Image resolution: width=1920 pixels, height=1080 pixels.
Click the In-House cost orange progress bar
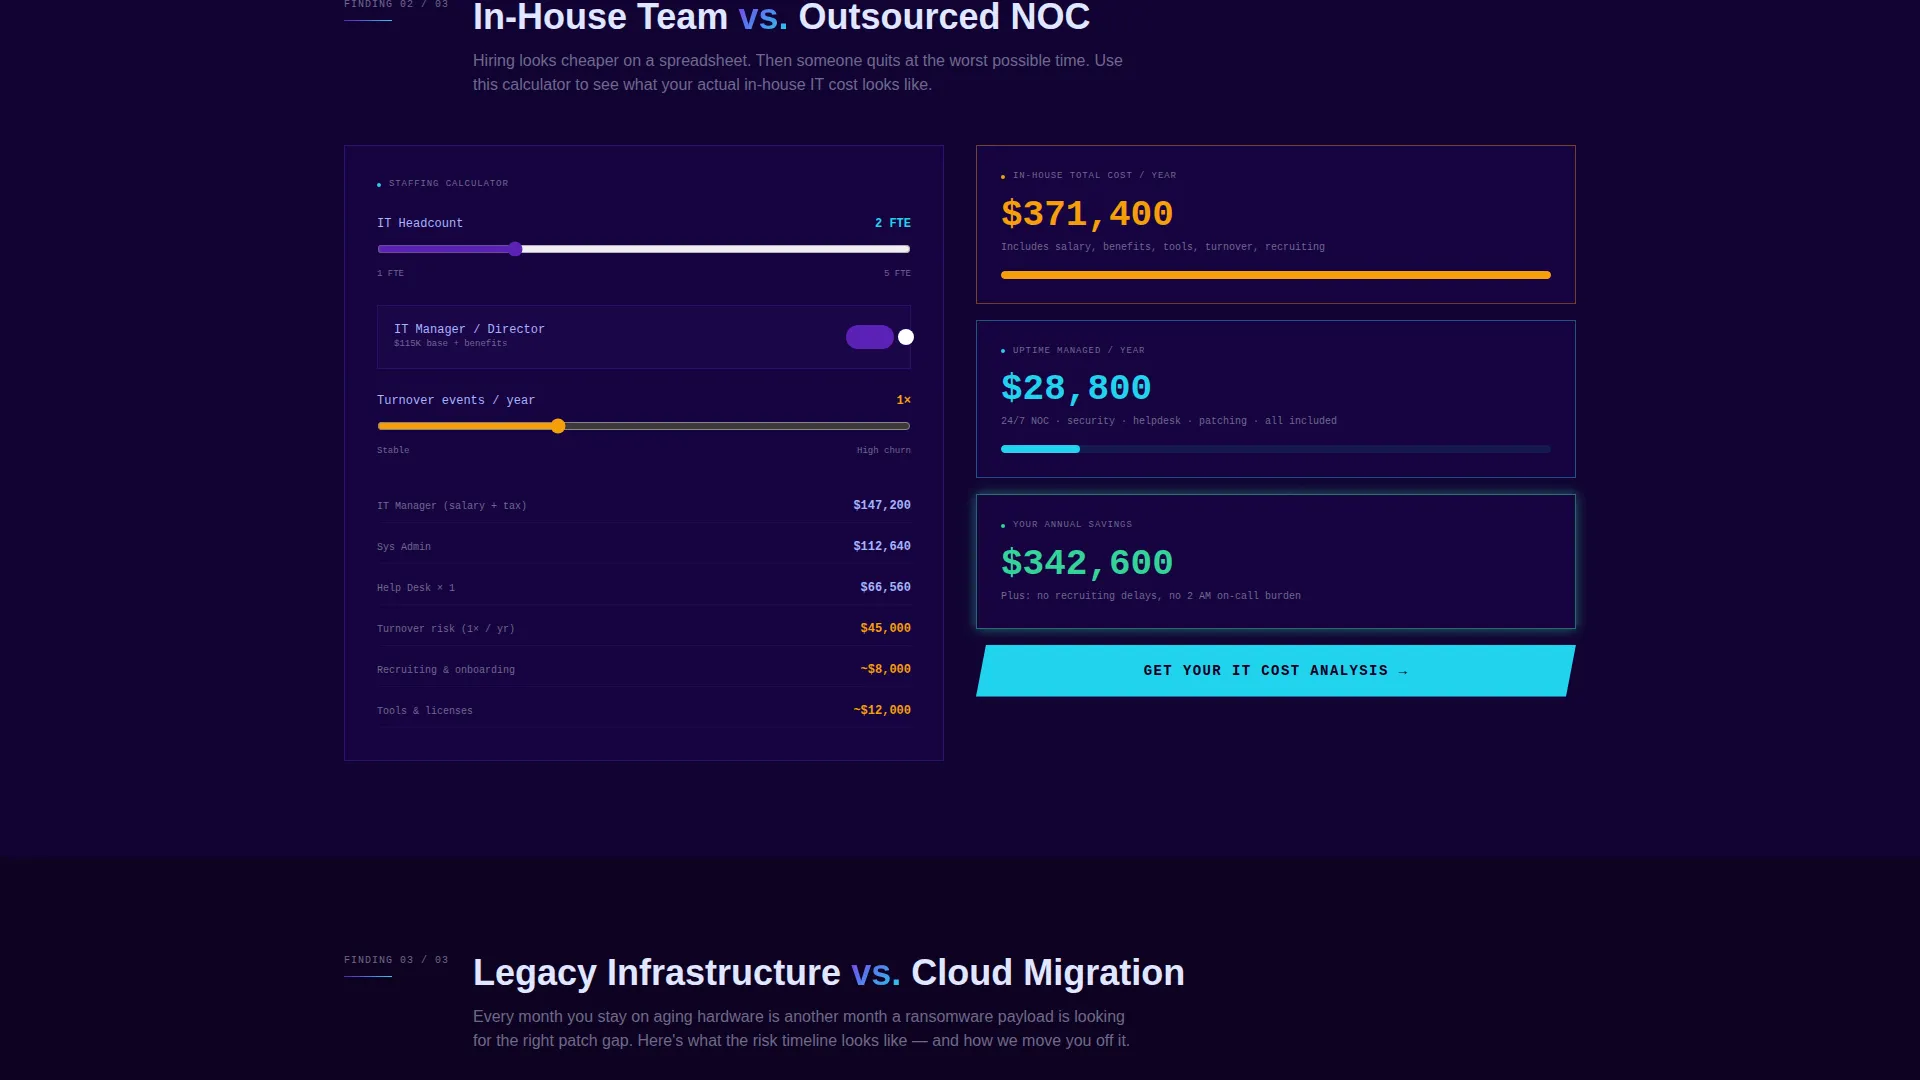click(x=1275, y=275)
